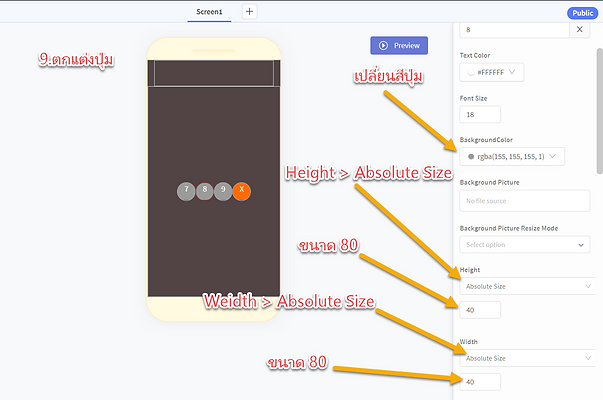Open the Width Absolute Size dropdown

point(528,358)
